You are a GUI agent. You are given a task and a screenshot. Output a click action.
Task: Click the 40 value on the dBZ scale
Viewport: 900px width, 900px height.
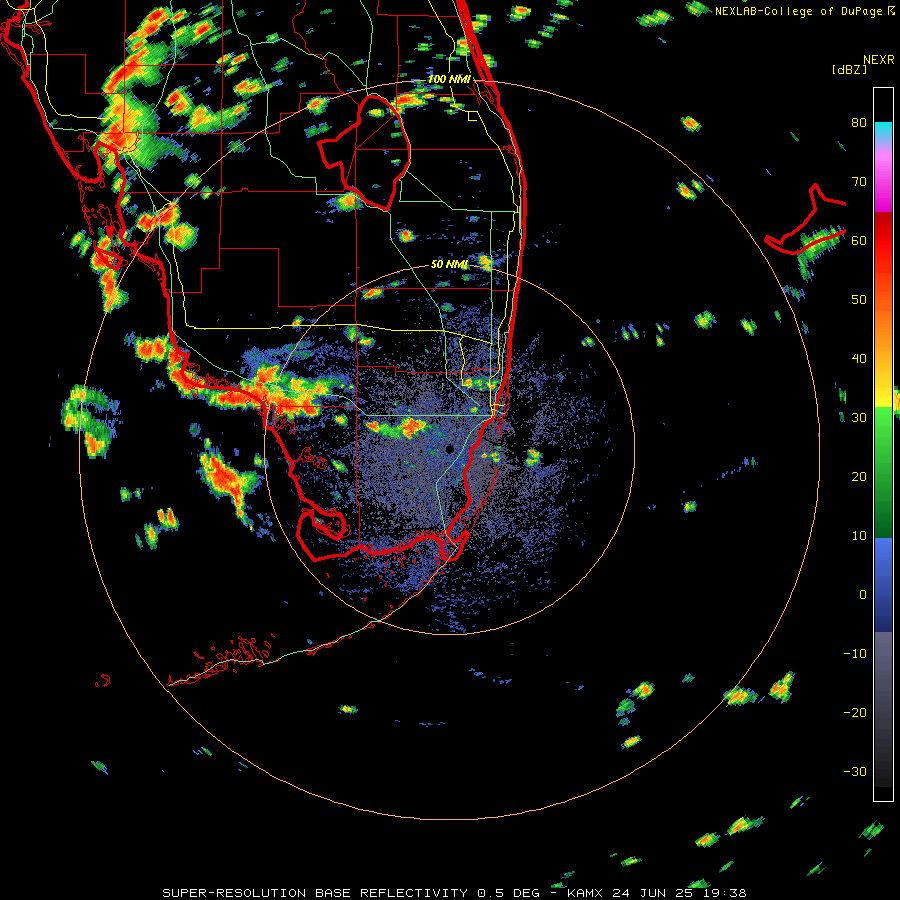tap(859, 359)
